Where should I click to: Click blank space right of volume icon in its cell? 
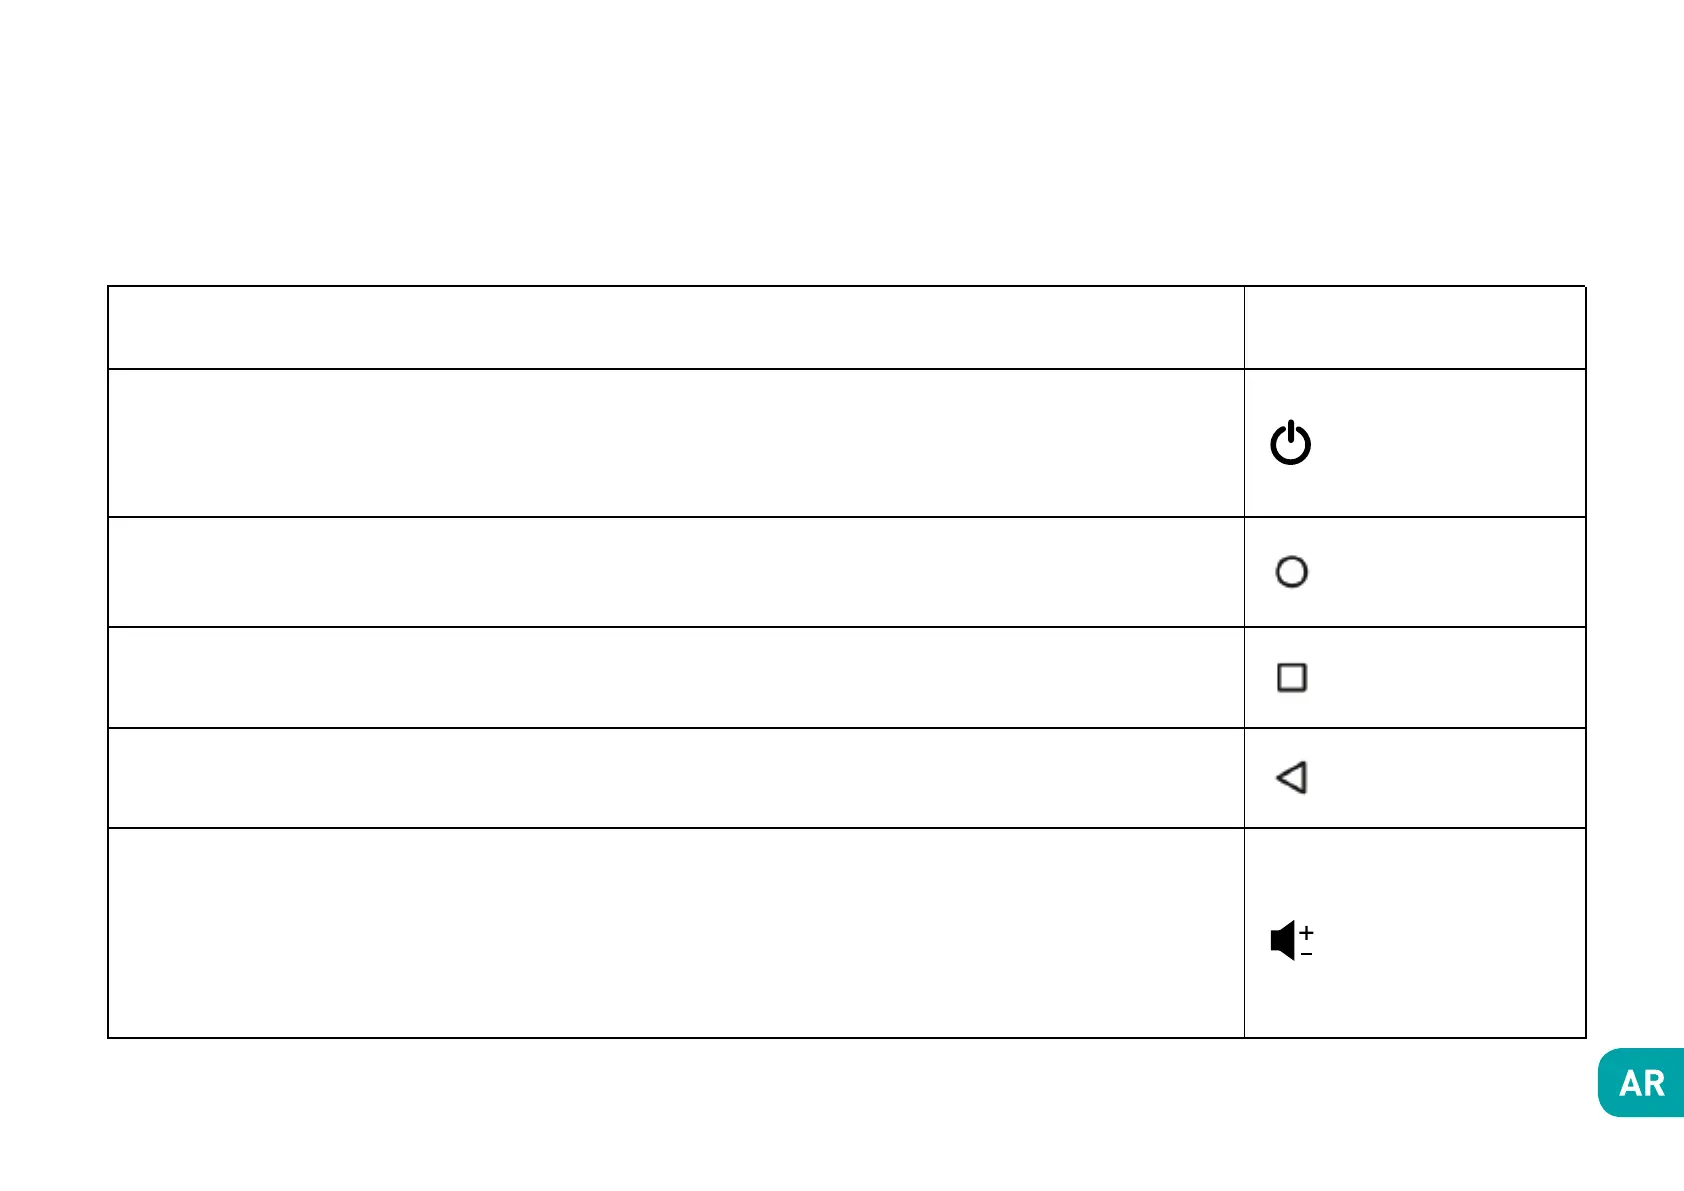1450,941
